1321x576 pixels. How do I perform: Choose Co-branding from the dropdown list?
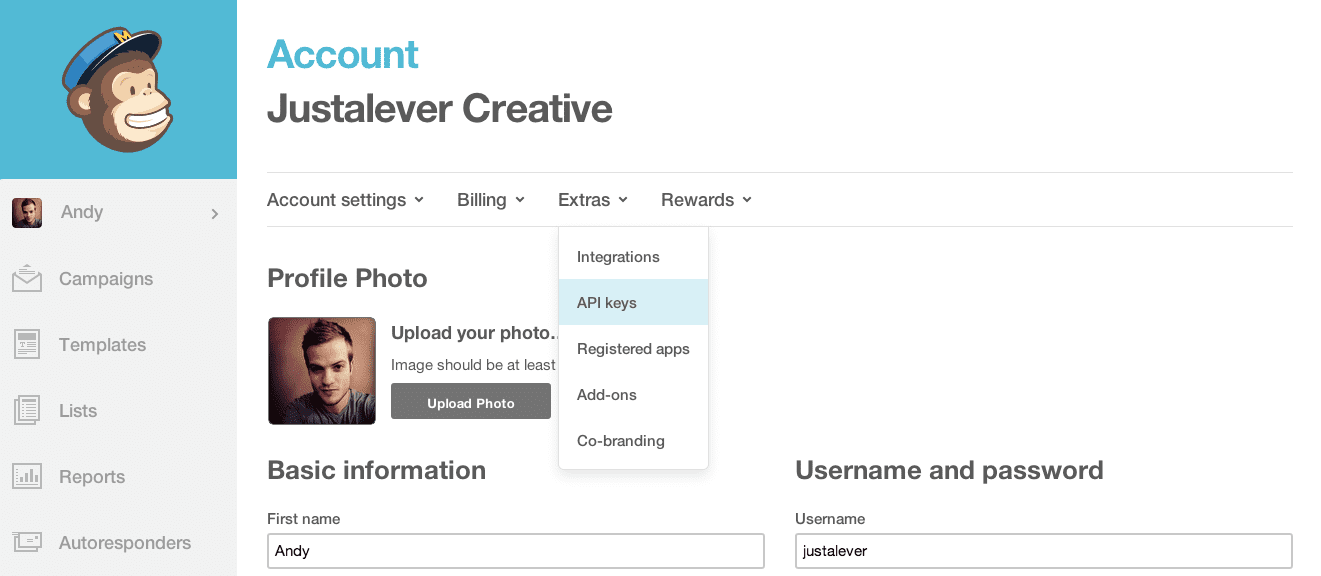(x=621, y=441)
